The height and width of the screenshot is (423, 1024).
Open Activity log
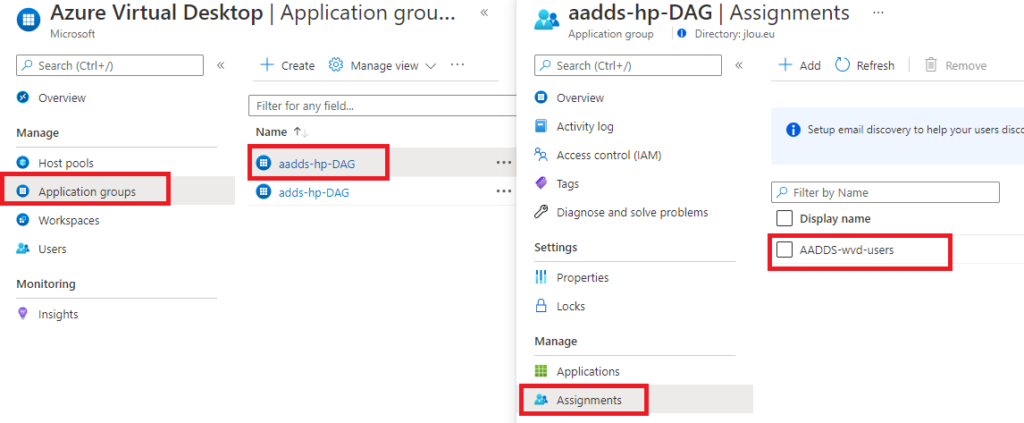tap(584, 127)
